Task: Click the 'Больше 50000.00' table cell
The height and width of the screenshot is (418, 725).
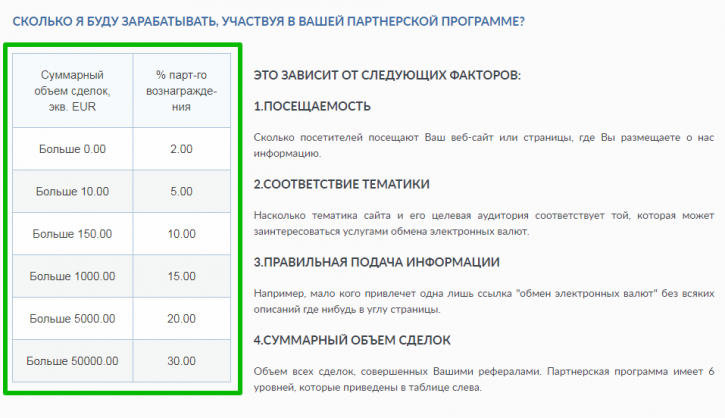Action: [x=73, y=361]
